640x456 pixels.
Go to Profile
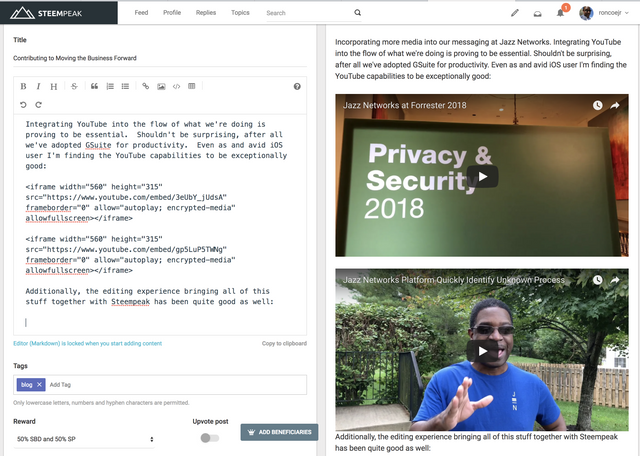tap(172, 13)
